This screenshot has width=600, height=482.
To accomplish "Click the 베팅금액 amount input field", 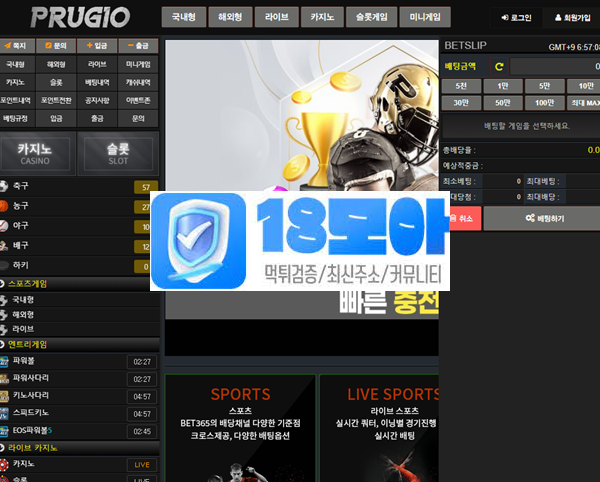I will click(x=555, y=67).
